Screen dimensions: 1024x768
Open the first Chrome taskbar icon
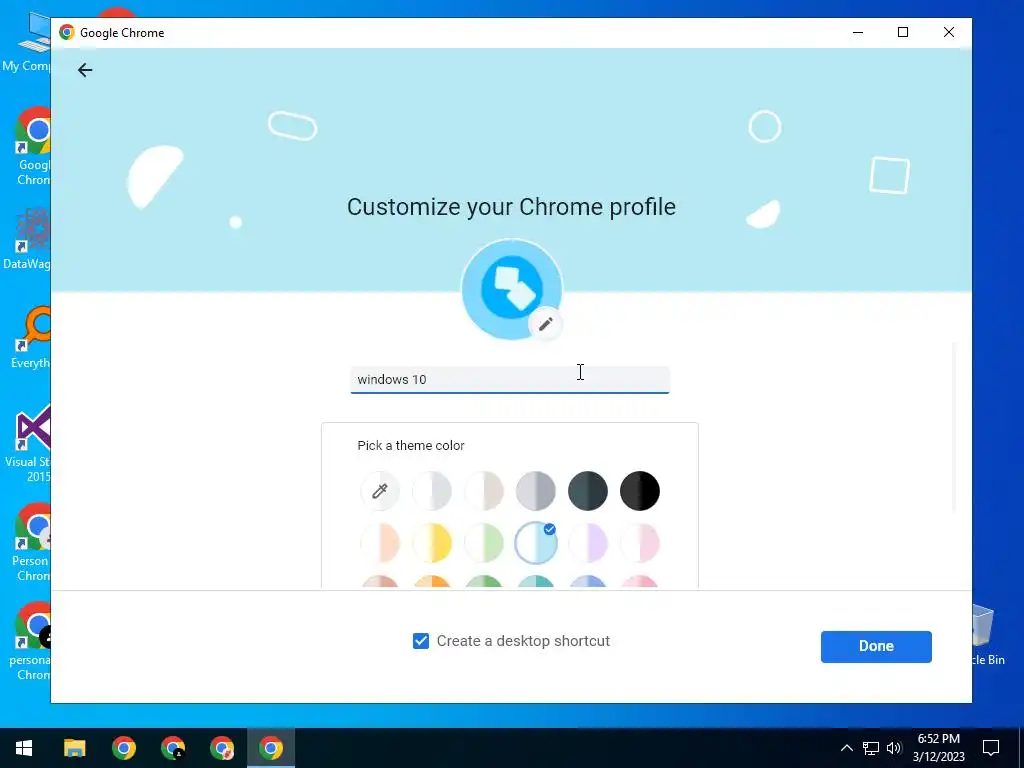point(123,748)
